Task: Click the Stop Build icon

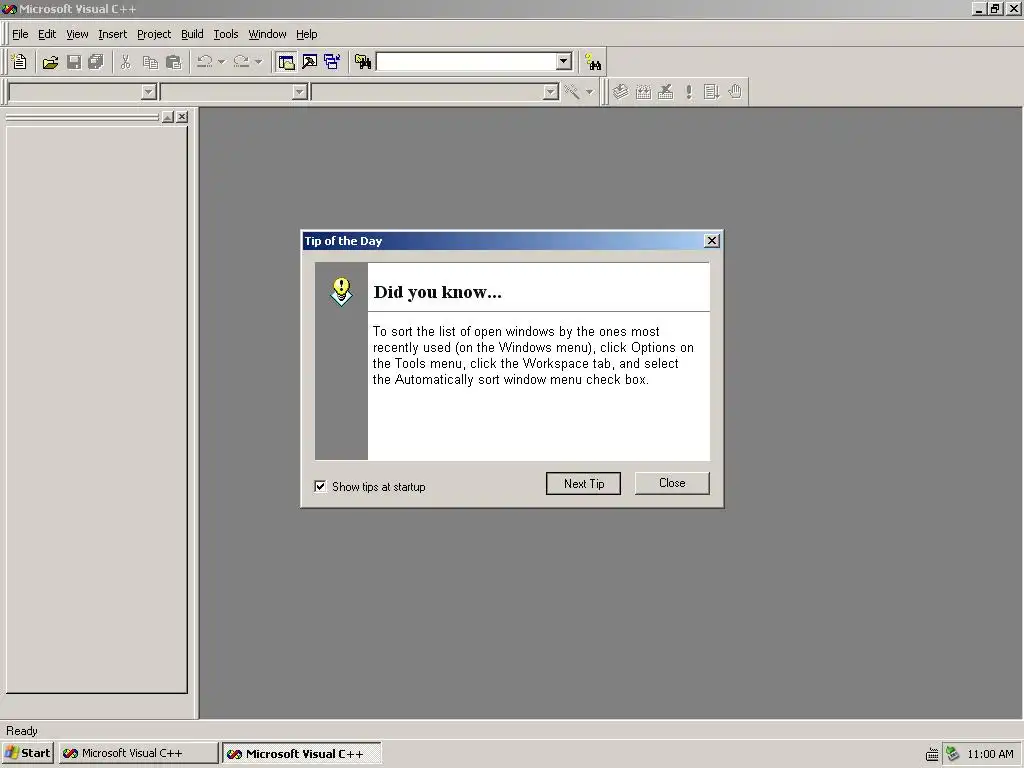Action: point(665,91)
